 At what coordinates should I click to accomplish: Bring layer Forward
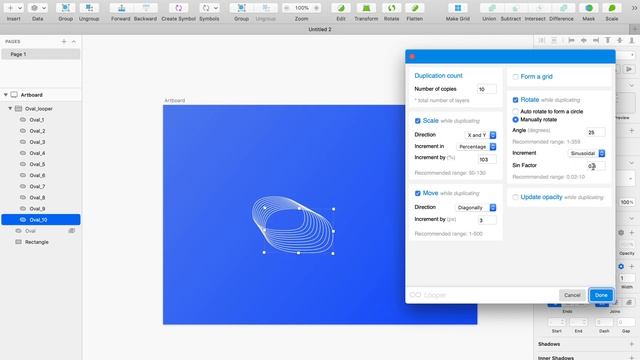click(x=121, y=8)
